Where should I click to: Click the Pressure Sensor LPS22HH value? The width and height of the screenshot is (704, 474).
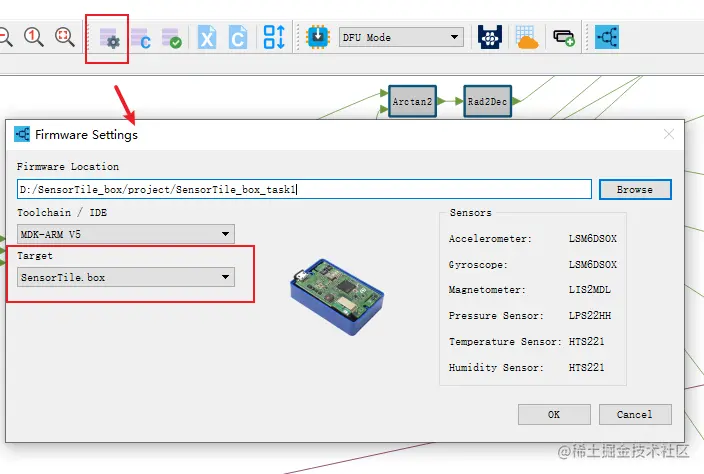pos(590,316)
